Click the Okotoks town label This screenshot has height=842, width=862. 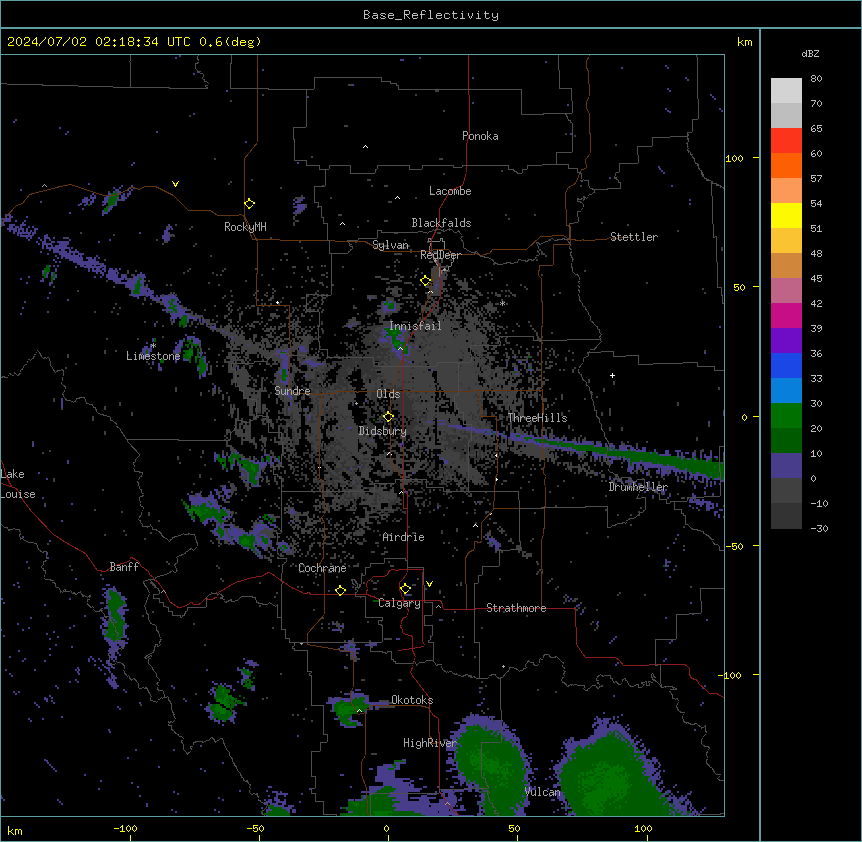pyautogui.click(x=412, y=700)
